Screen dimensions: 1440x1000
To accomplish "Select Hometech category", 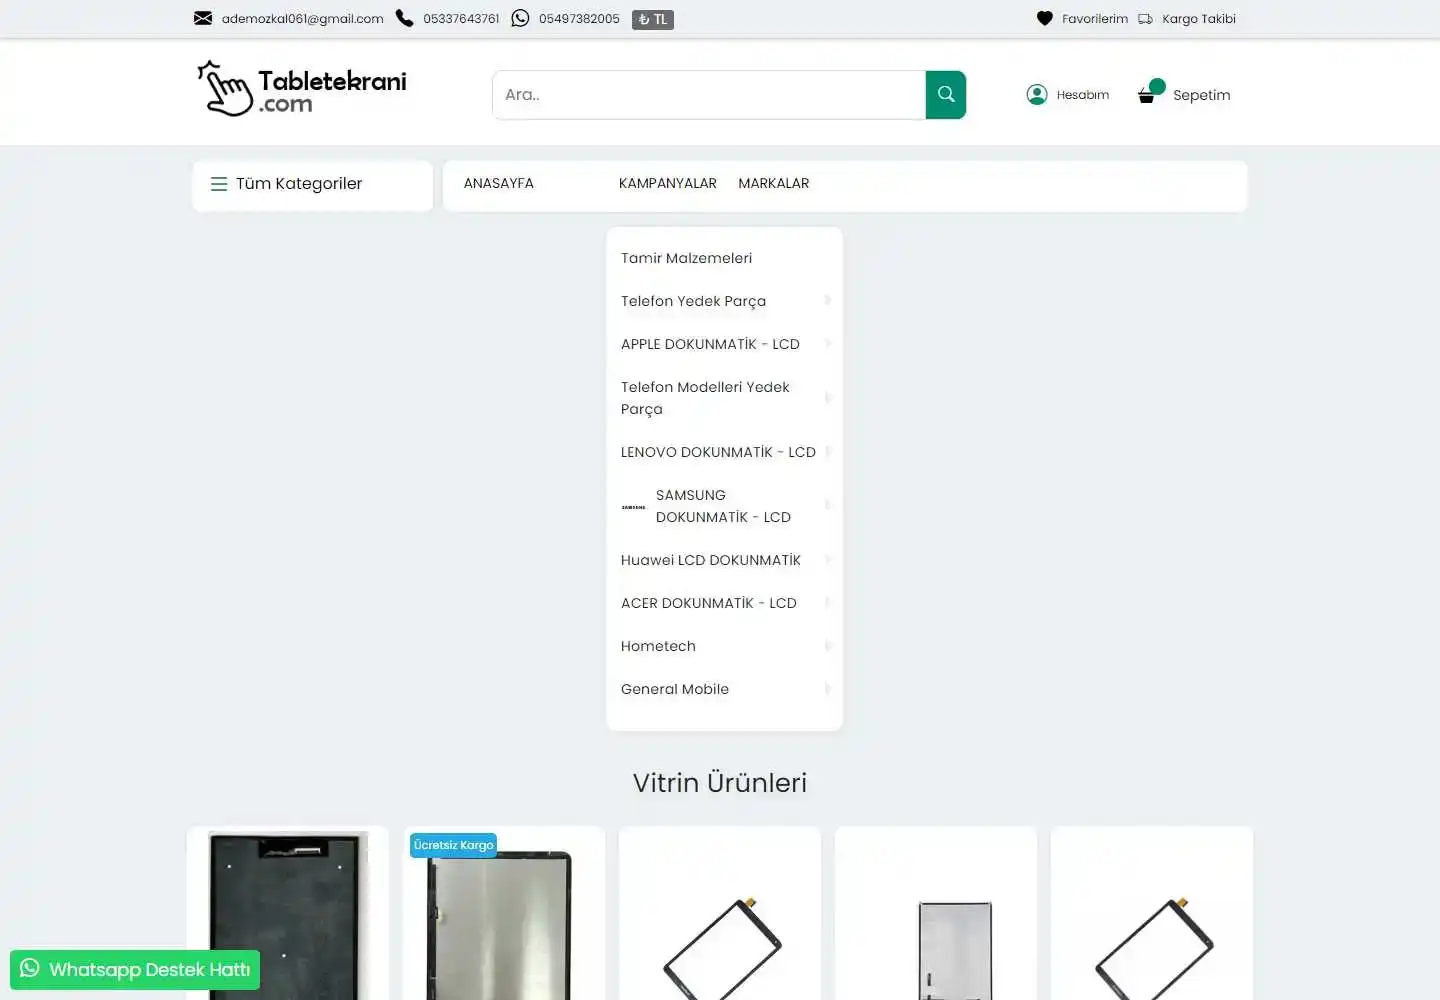I will coord(658,646).
